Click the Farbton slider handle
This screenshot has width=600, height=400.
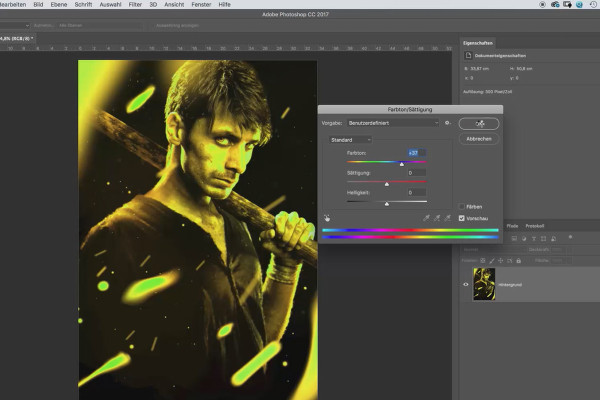[x=401, y=164]
